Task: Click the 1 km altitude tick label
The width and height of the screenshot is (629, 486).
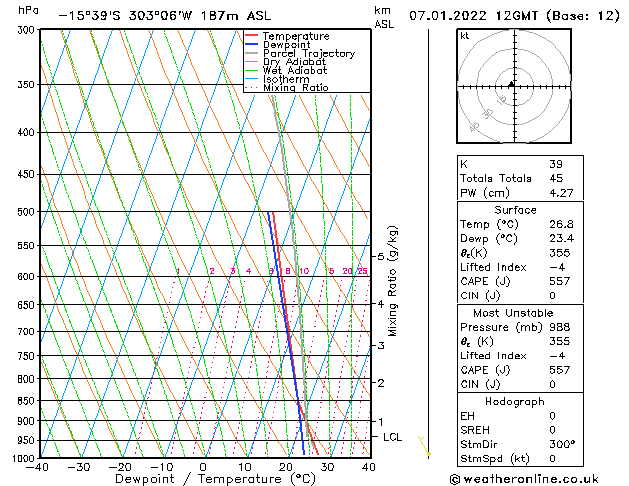Action: tap(381, 422)
